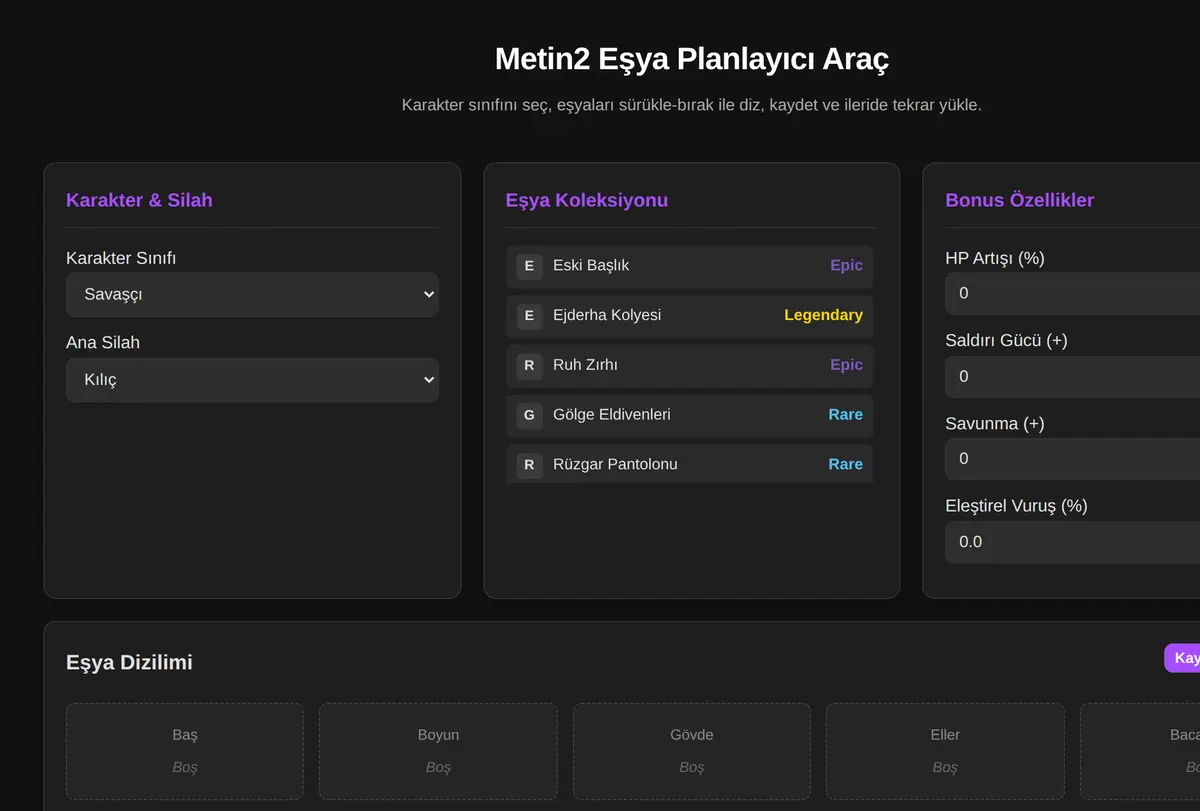Focus the Savunma (+) input field
Viewport: 1200px width, 811px height.
(1072, 458)
